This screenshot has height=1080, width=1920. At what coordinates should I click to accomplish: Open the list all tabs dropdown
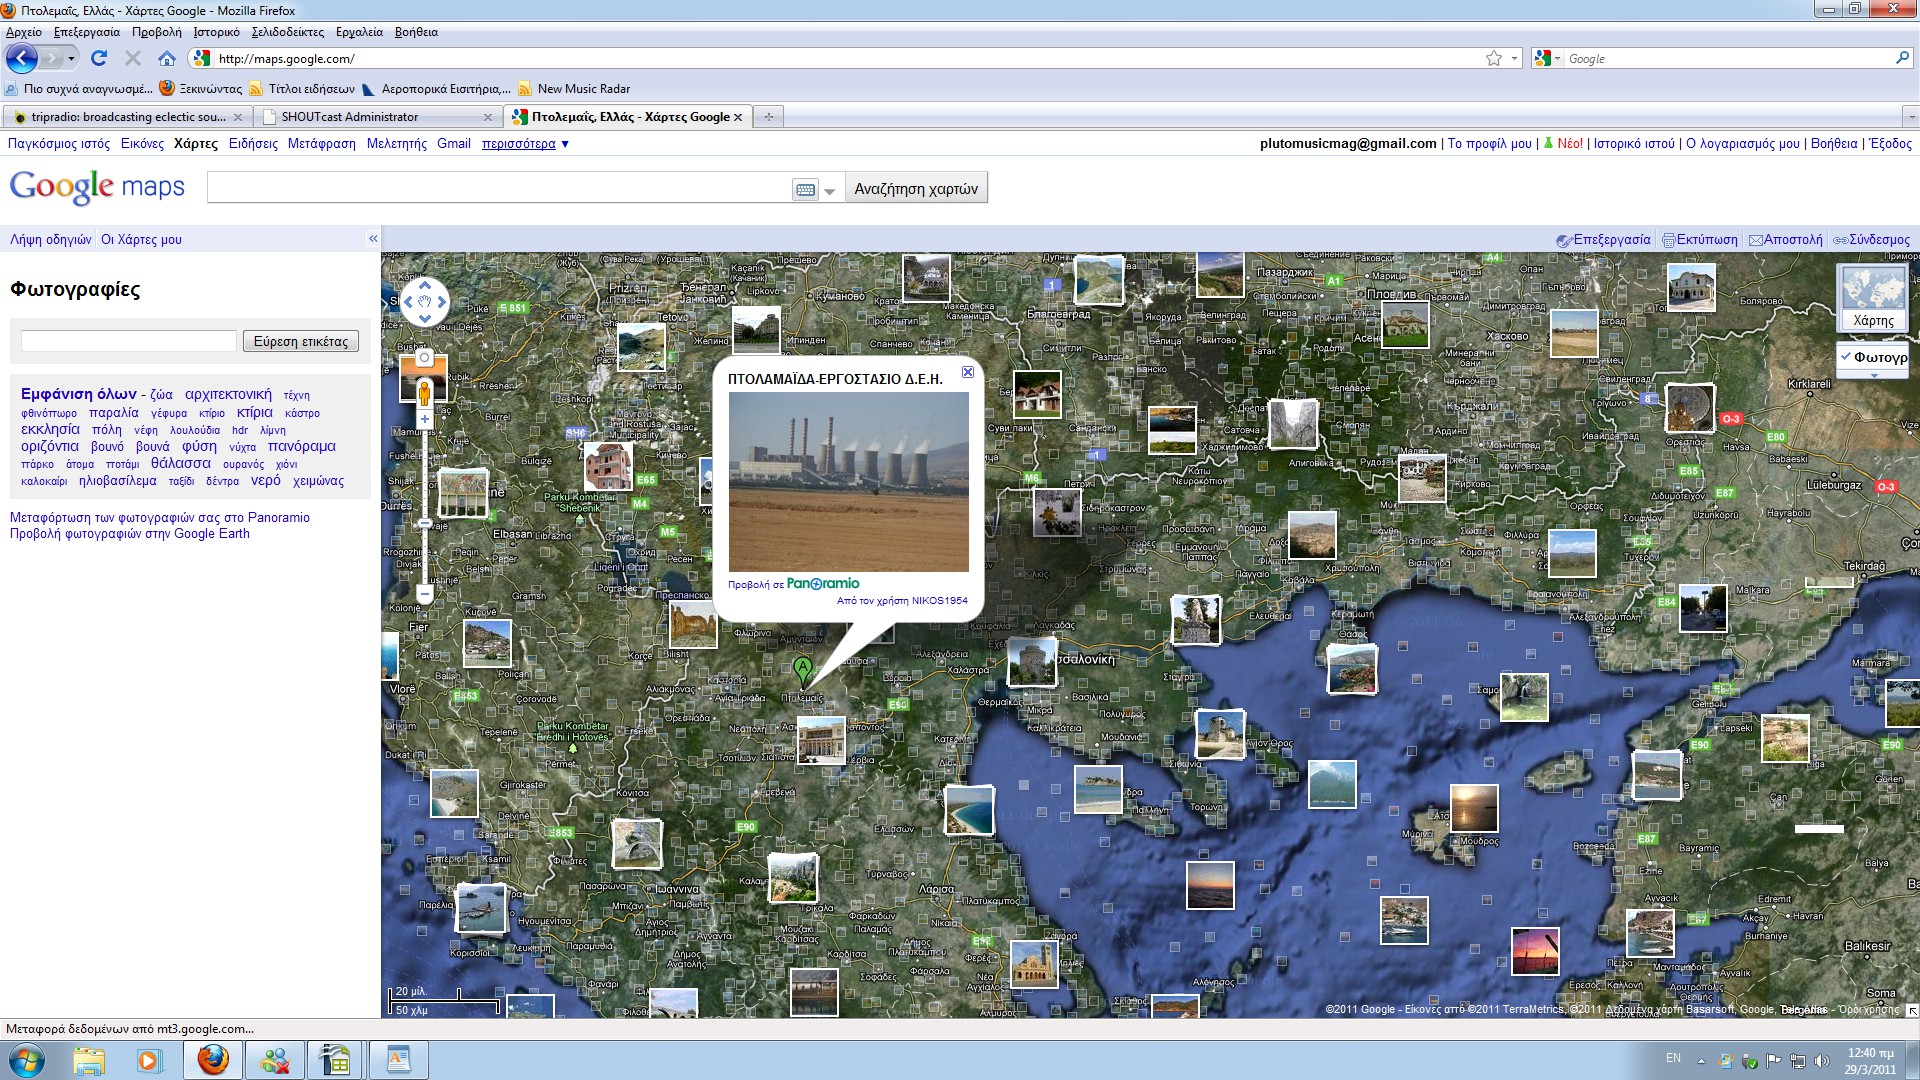pos(1910,117)
